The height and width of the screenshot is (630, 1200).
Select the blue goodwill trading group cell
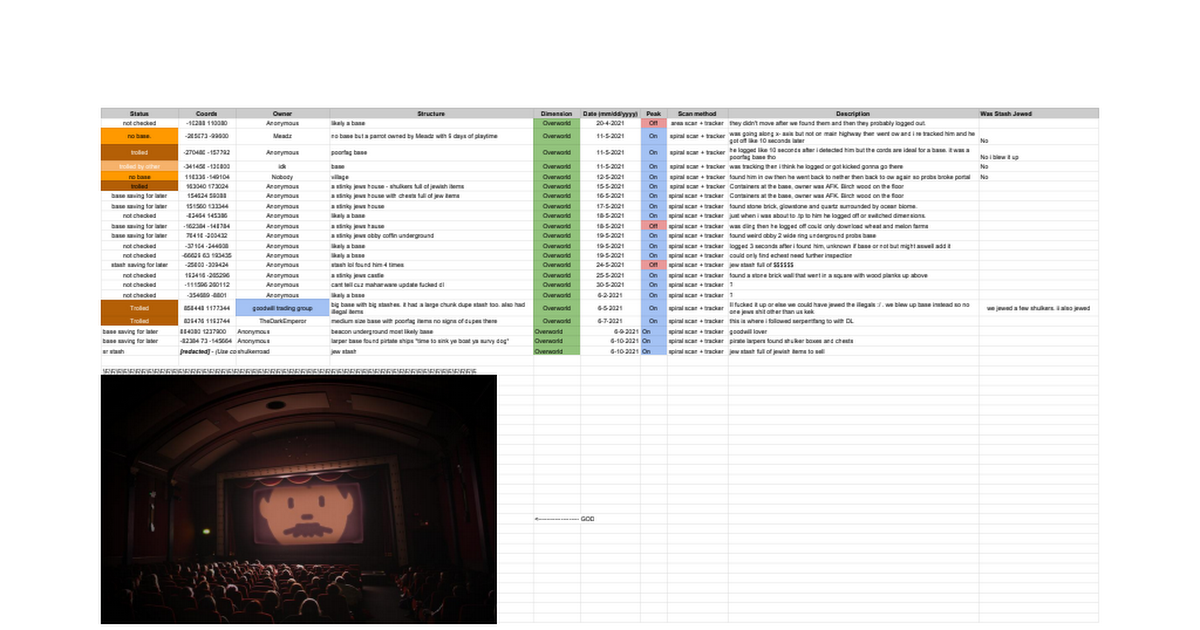(x=282, y=308)
